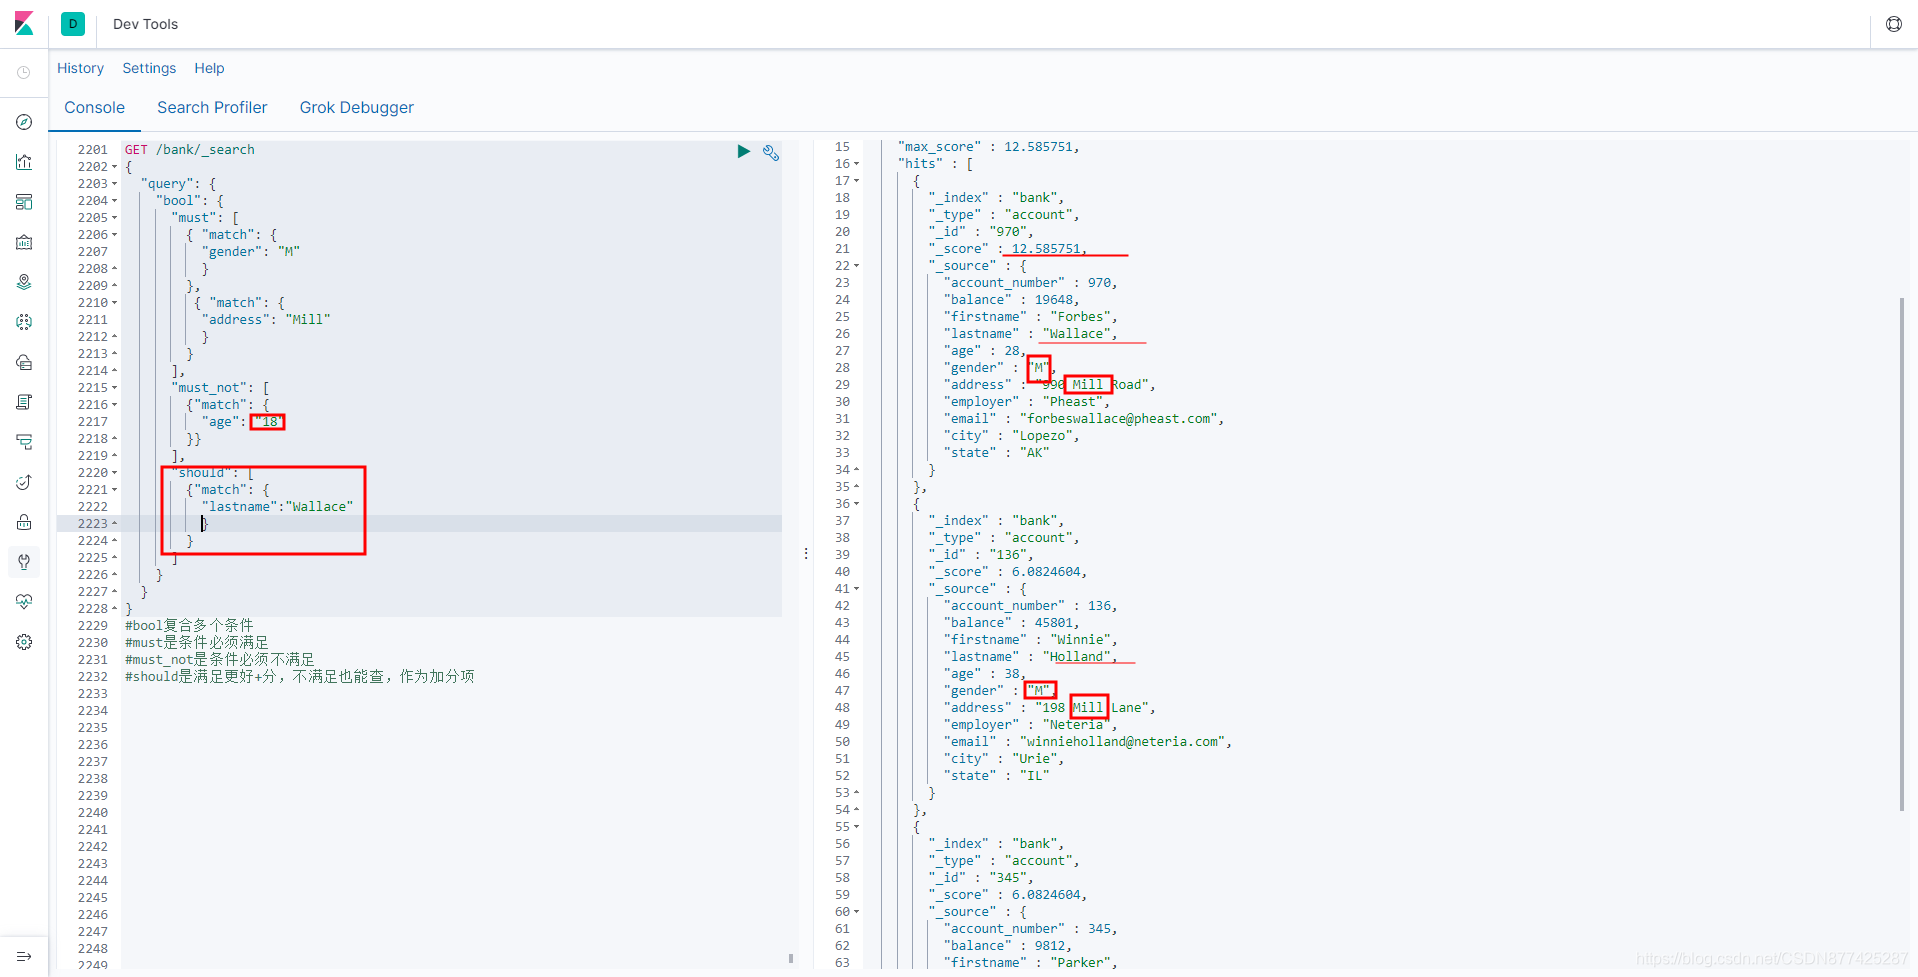The width and height of the screenshot is (1918, 977).
Task: Collapse the hit object at output line 55
Action: pyautogui.click(x=856, y=827)
